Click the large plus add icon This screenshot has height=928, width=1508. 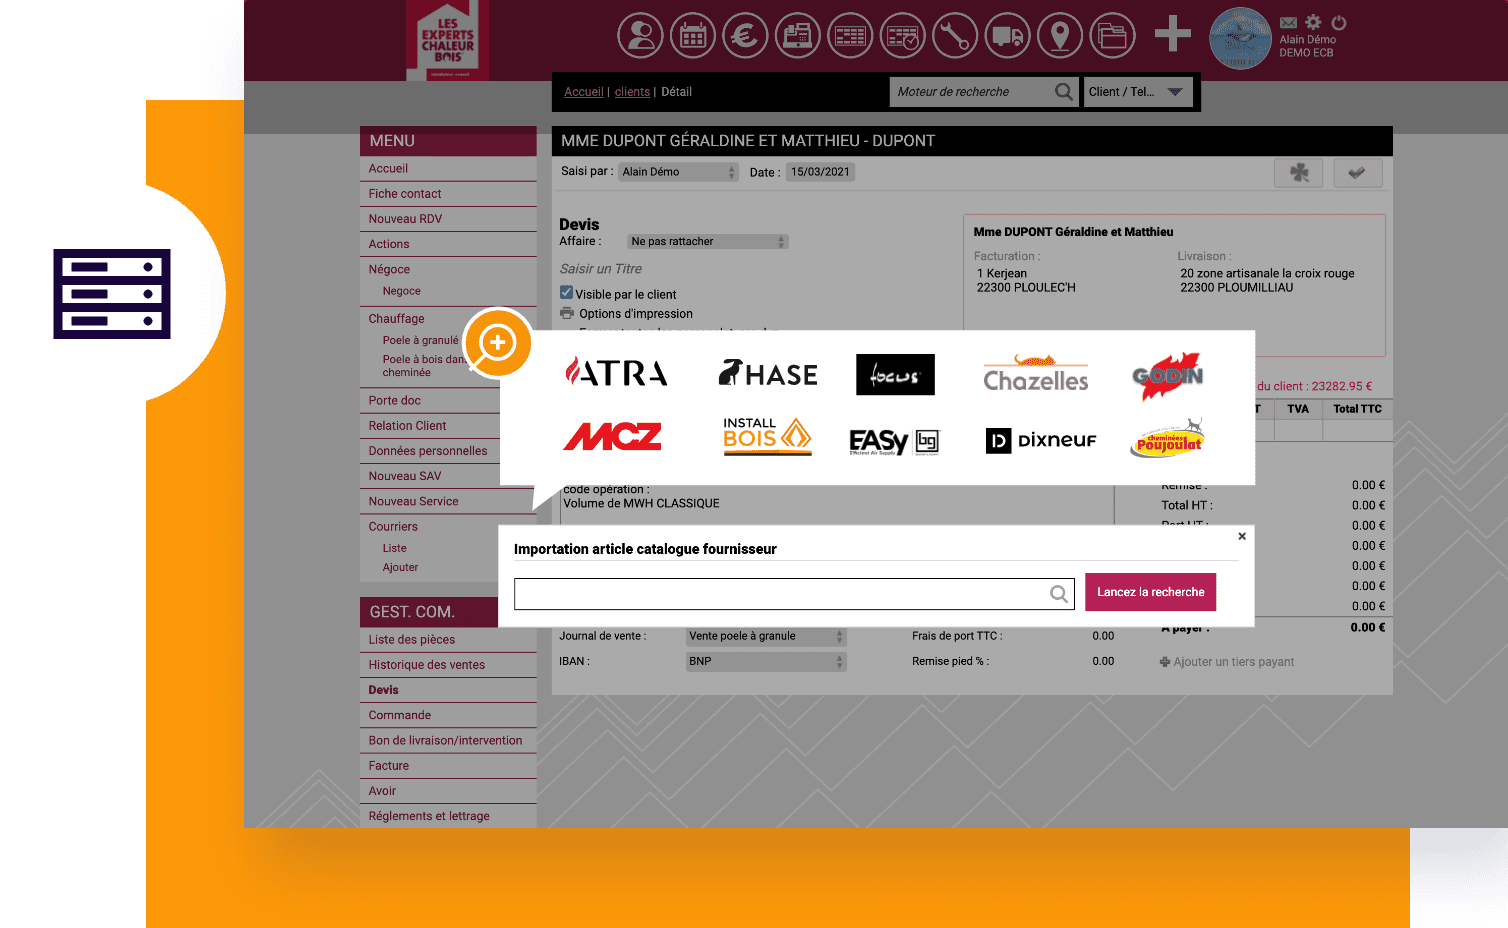1173,34
